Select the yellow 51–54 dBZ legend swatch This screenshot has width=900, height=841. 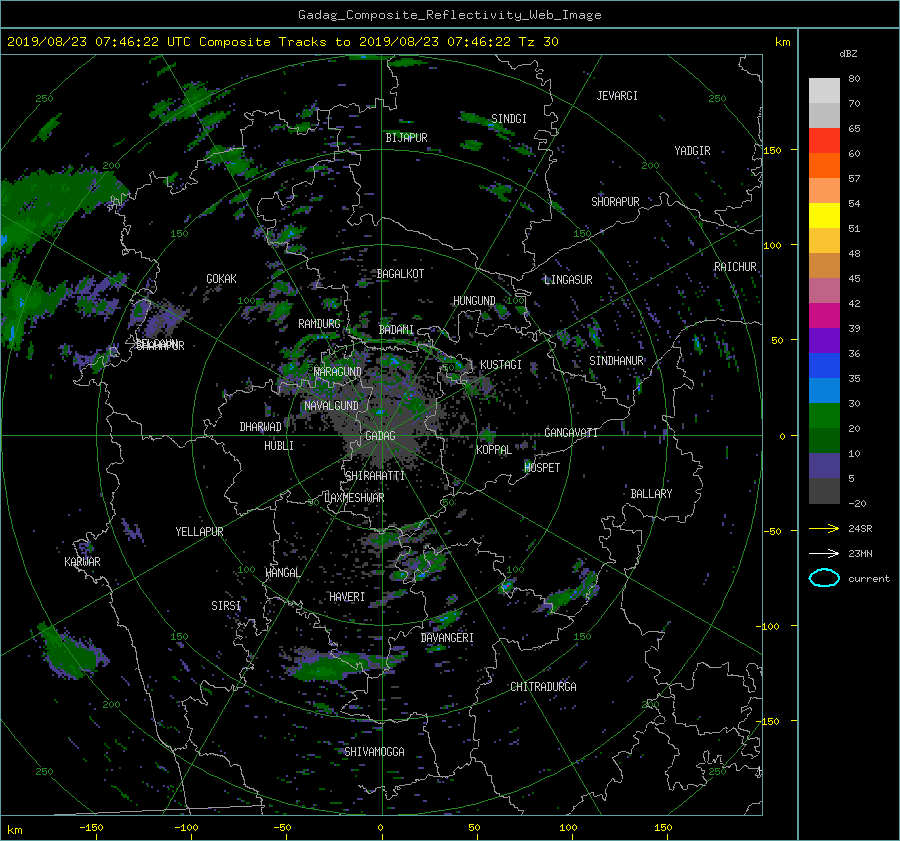pos(824,215)
